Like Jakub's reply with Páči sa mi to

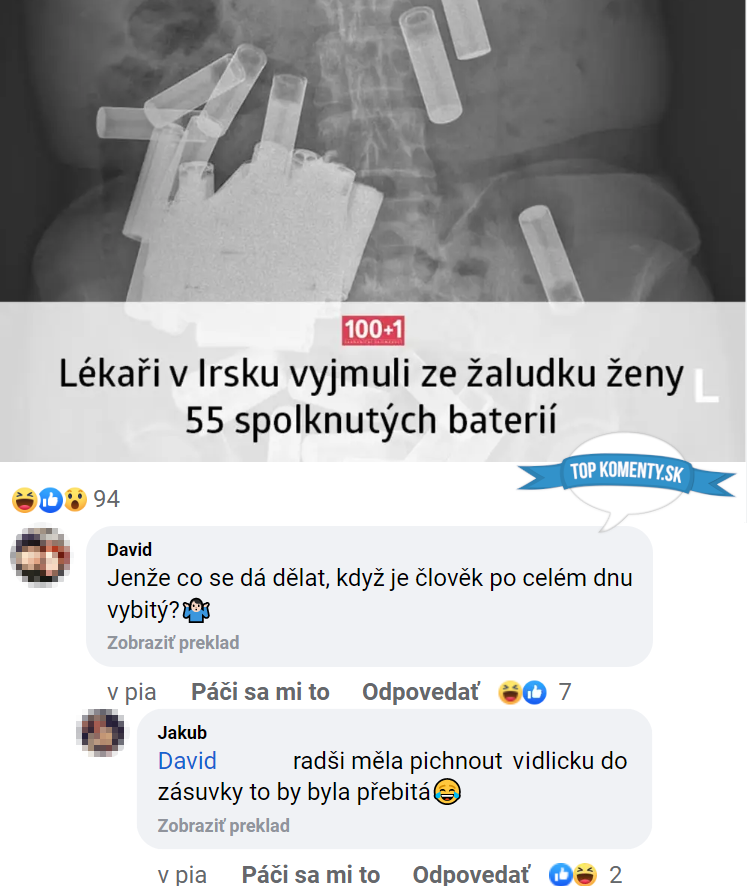311,874
